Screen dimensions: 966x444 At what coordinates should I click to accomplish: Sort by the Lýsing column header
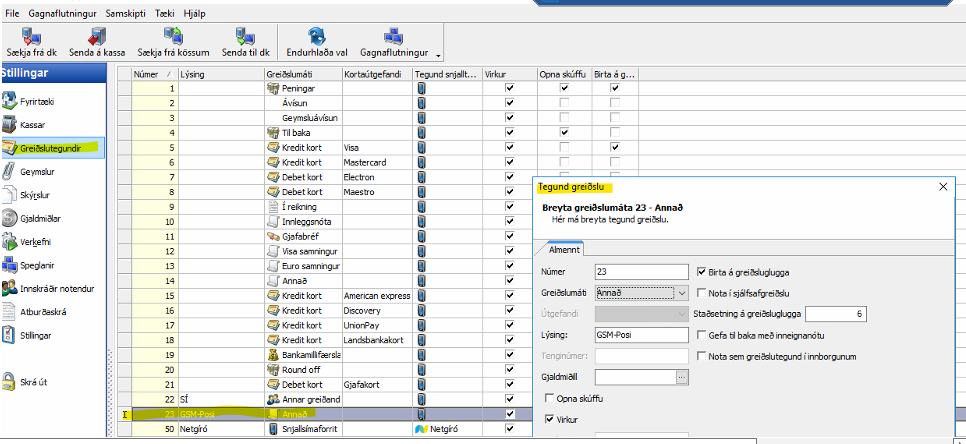click(x=220, y=74)
